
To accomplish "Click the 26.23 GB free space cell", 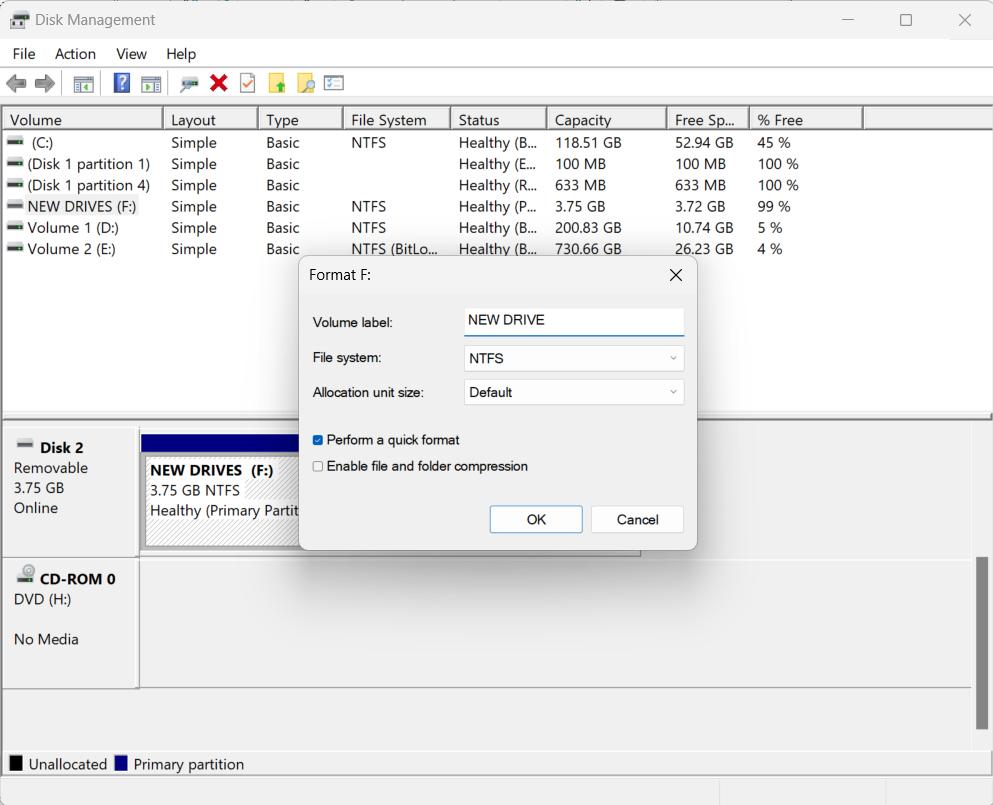I will tap(704, 249).
